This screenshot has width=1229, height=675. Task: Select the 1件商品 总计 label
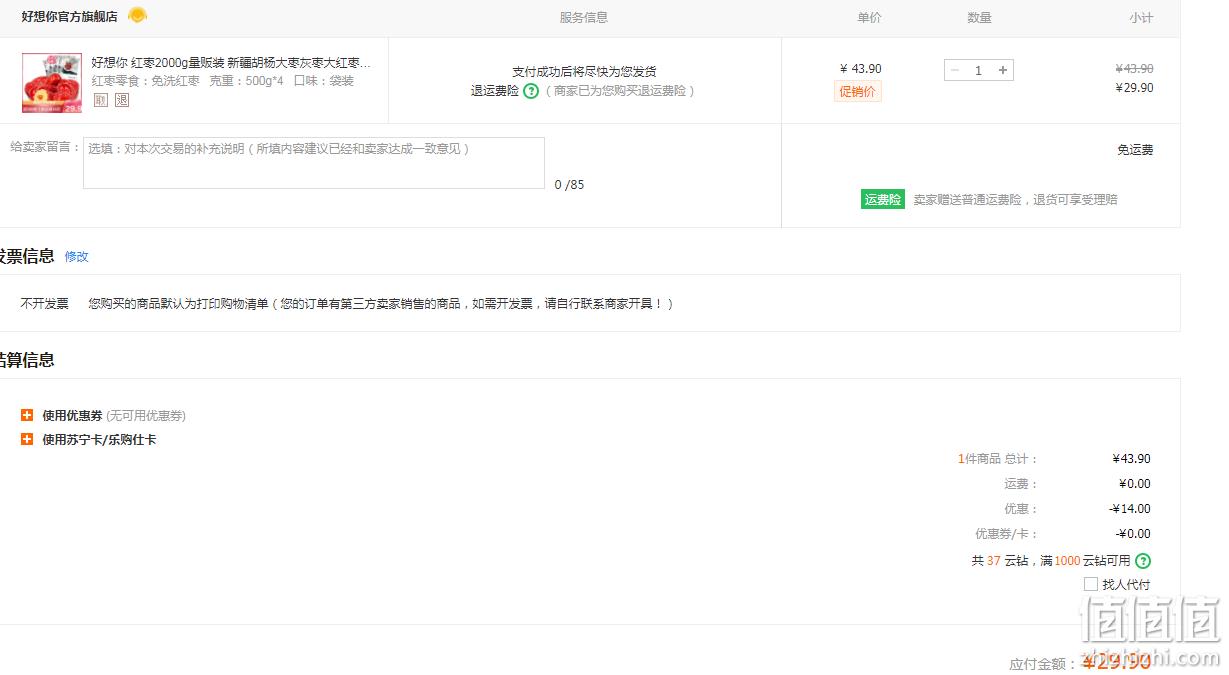[x=998, y=459]
